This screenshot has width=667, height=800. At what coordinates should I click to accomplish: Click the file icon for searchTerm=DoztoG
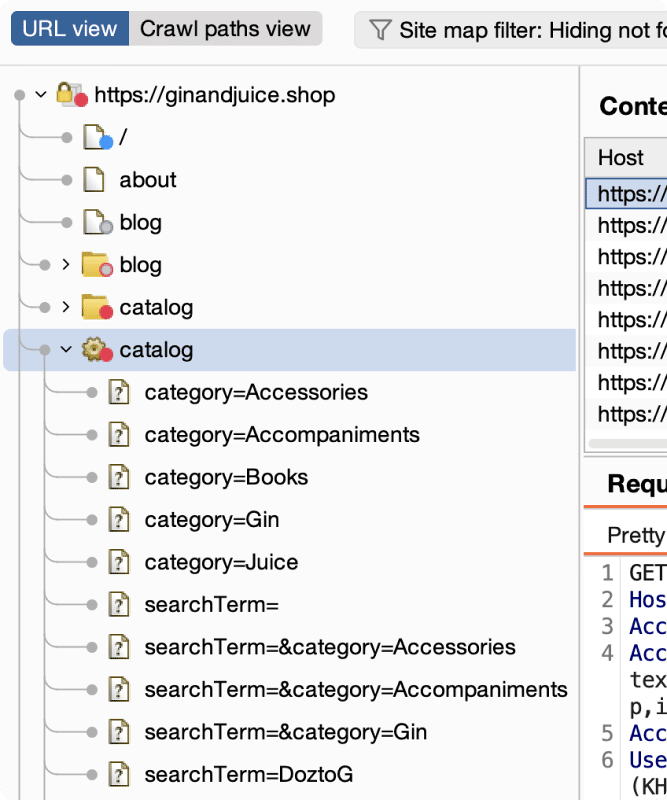pos(119,774)
